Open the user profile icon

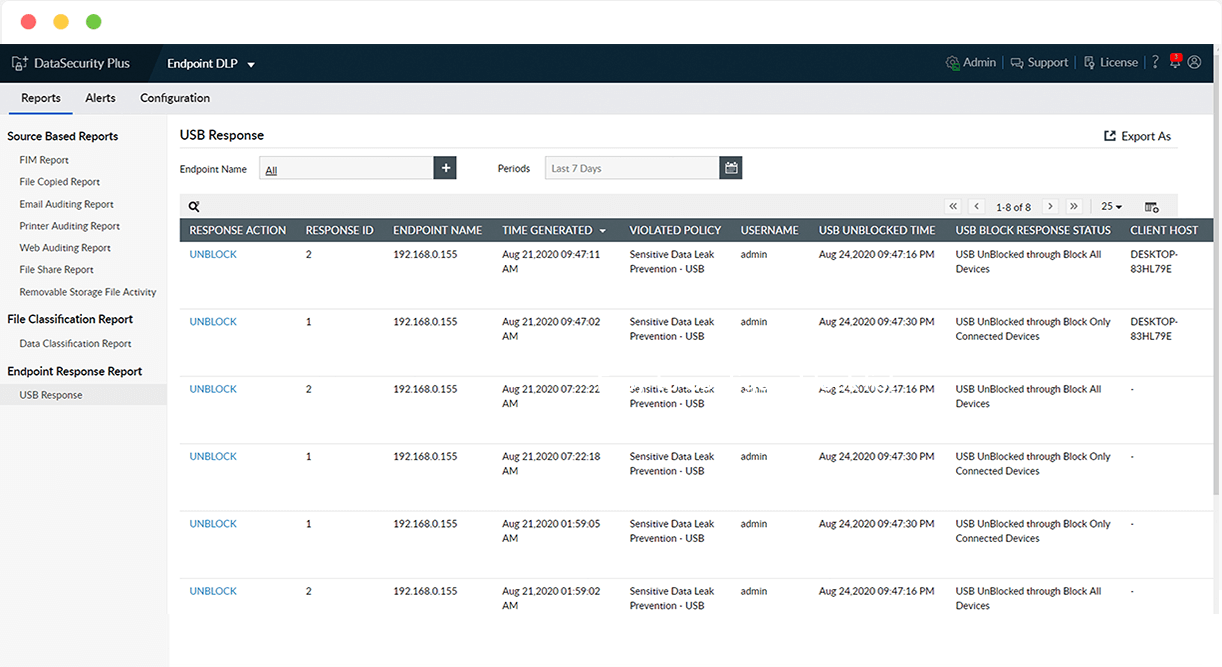click(x=1194, y=62)
